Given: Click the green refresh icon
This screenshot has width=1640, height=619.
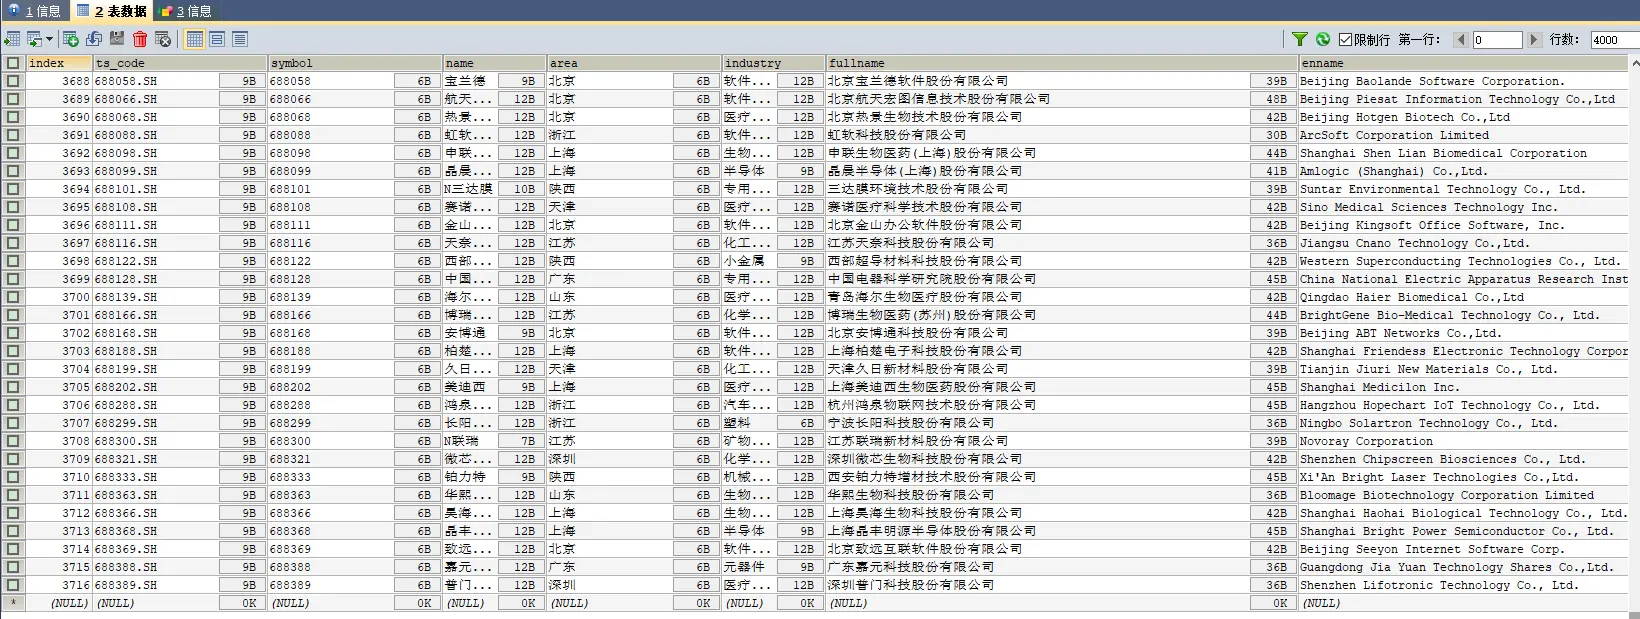Looking at the screenshot, I should [1323, 39].
